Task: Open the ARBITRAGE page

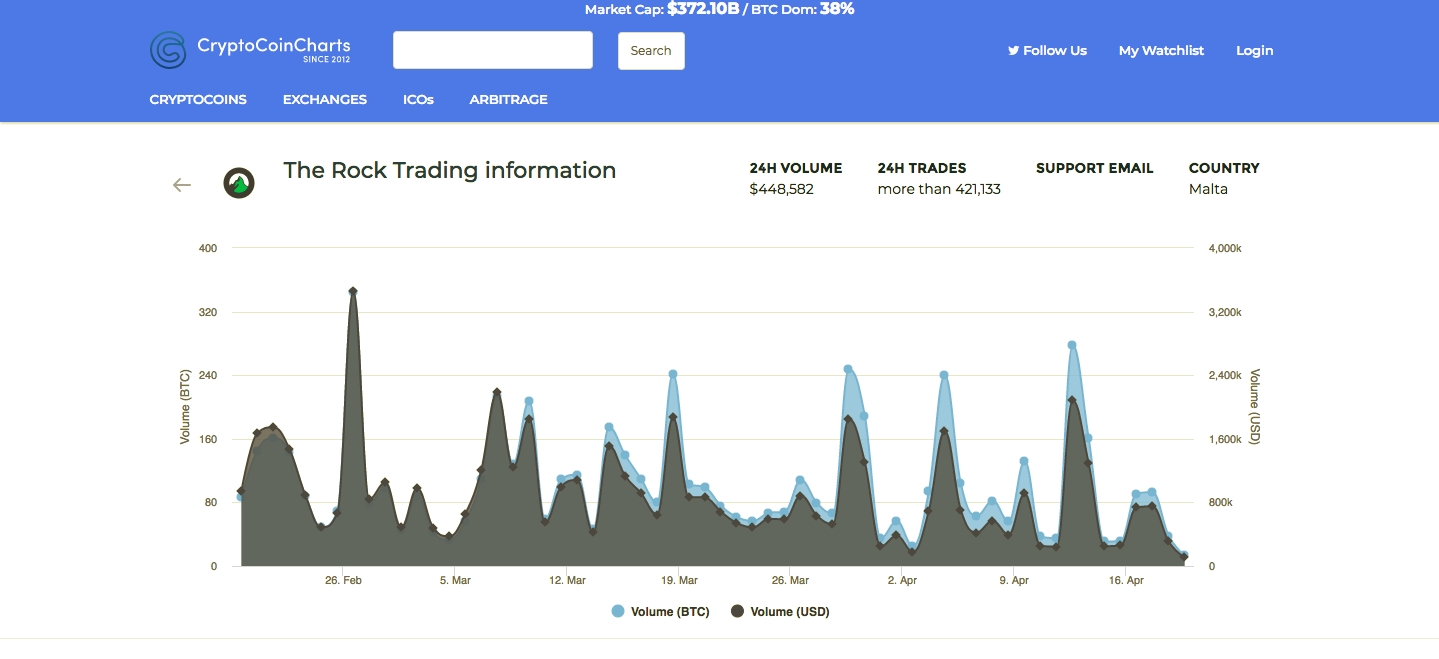Action: pos(508,100)
